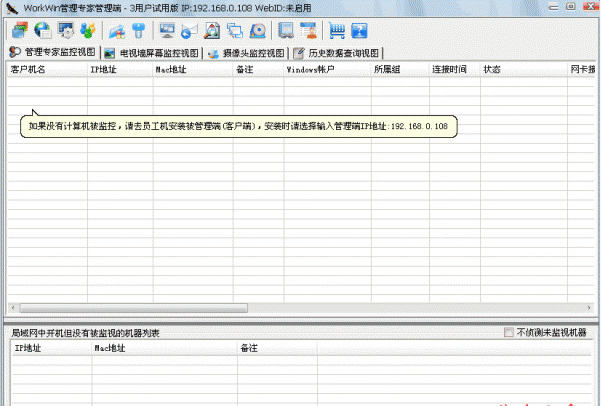Maximize the WorkWin window

click(571, 7)
